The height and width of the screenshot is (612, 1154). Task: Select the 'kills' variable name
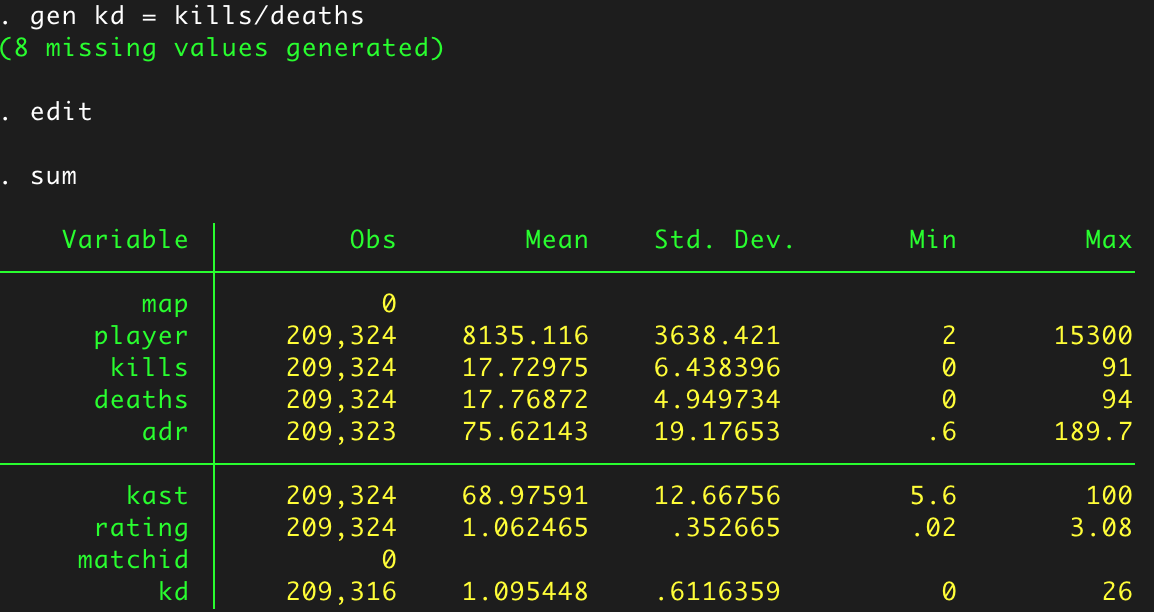point(149,367)
